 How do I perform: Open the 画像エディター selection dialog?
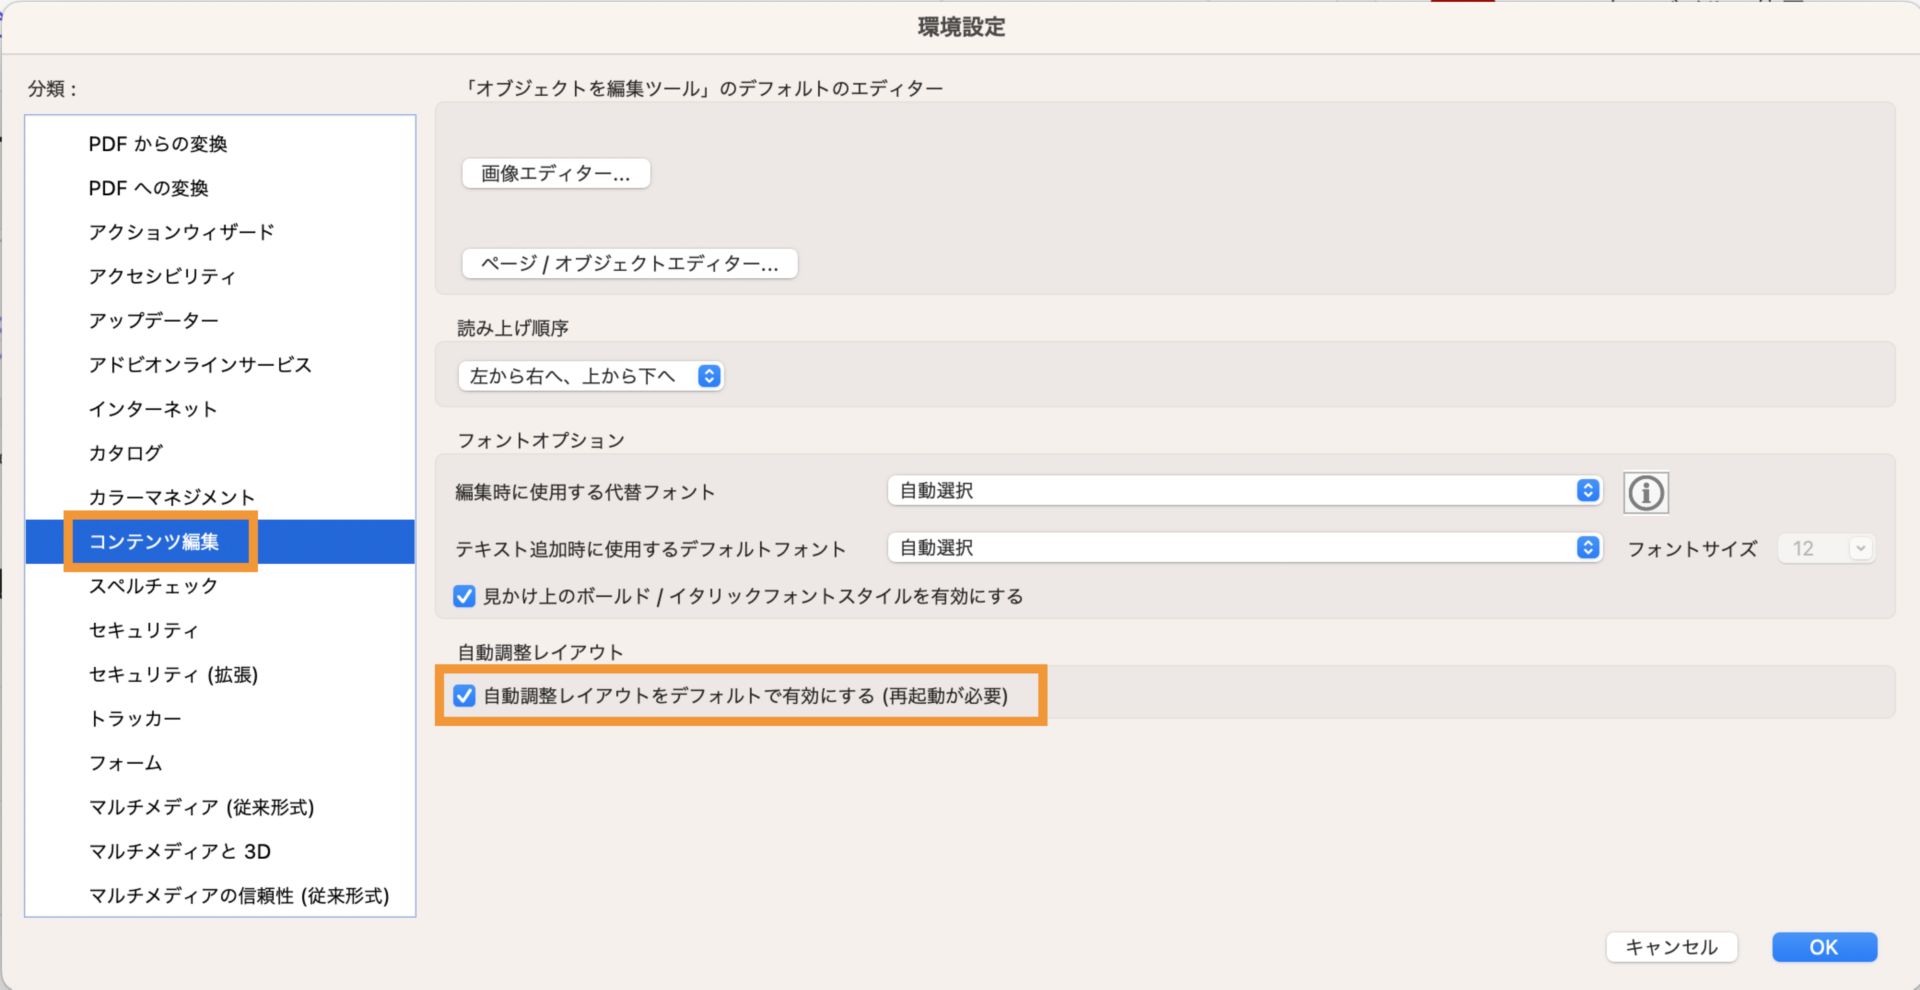tap(556, 173)
